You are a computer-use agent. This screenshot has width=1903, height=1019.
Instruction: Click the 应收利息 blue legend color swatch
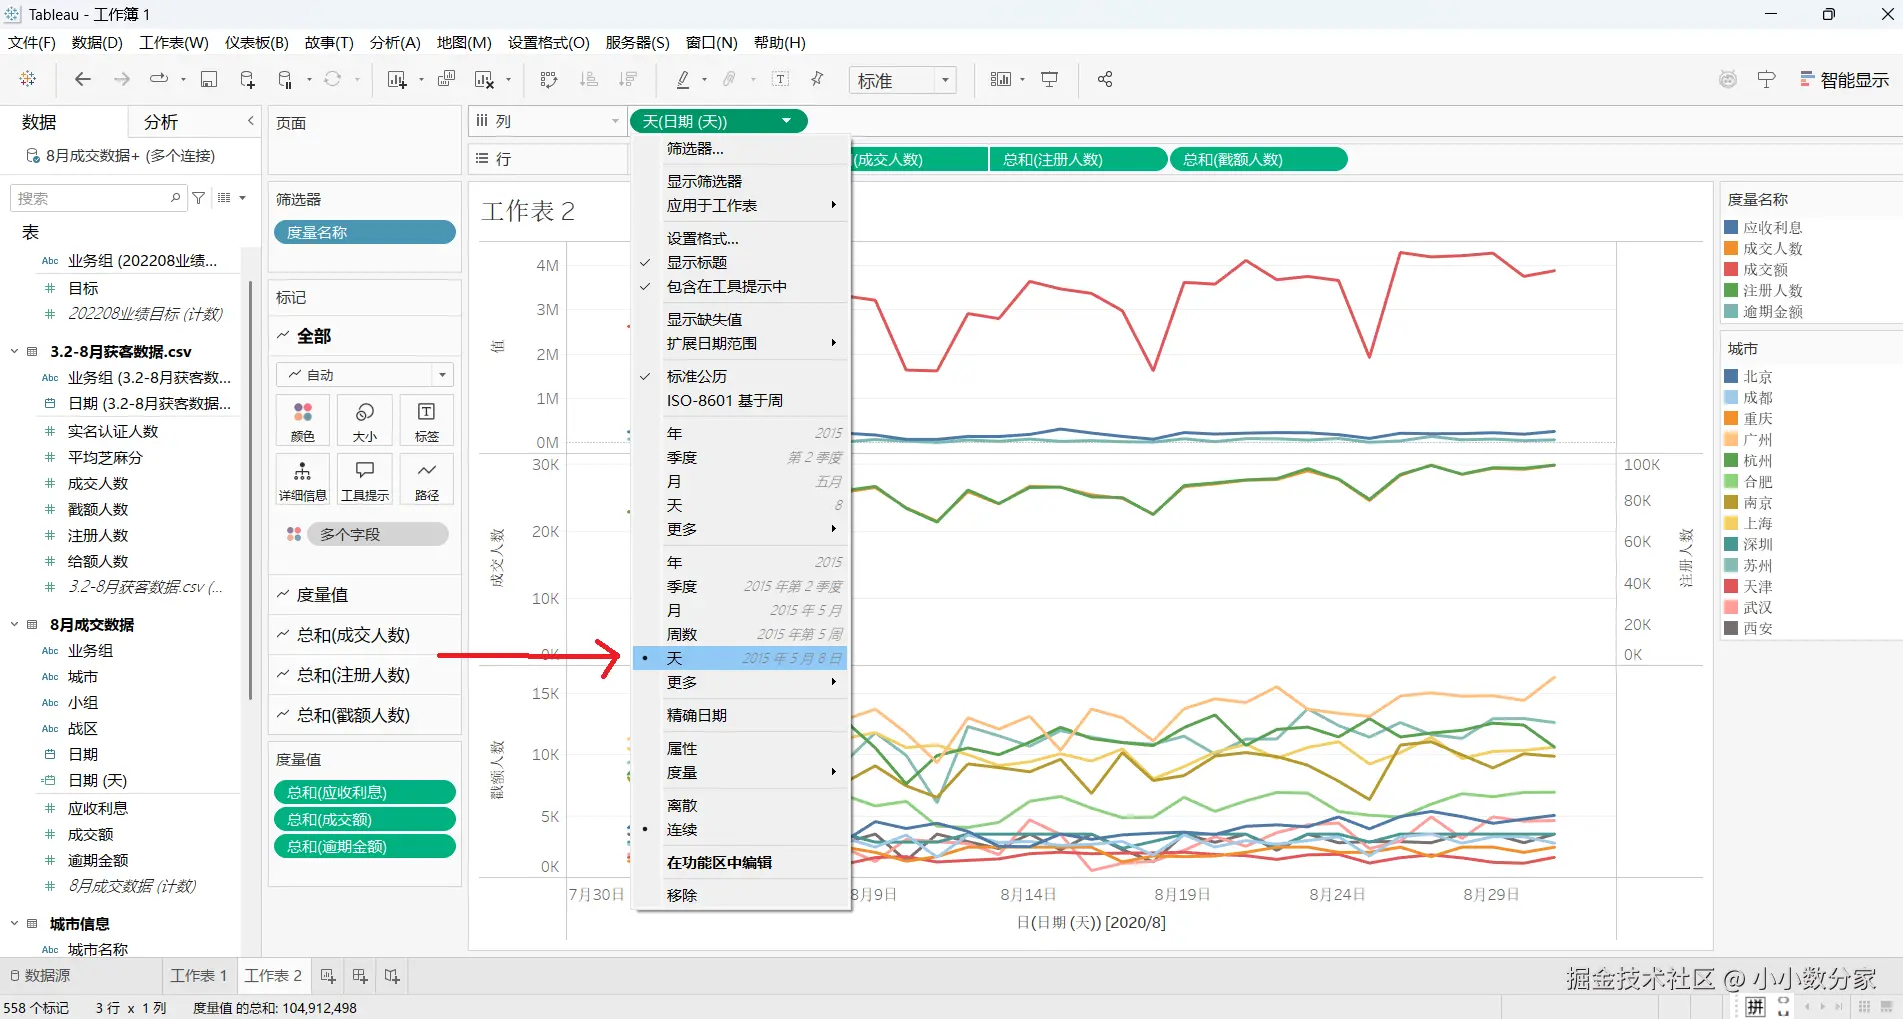(1731, 227)
